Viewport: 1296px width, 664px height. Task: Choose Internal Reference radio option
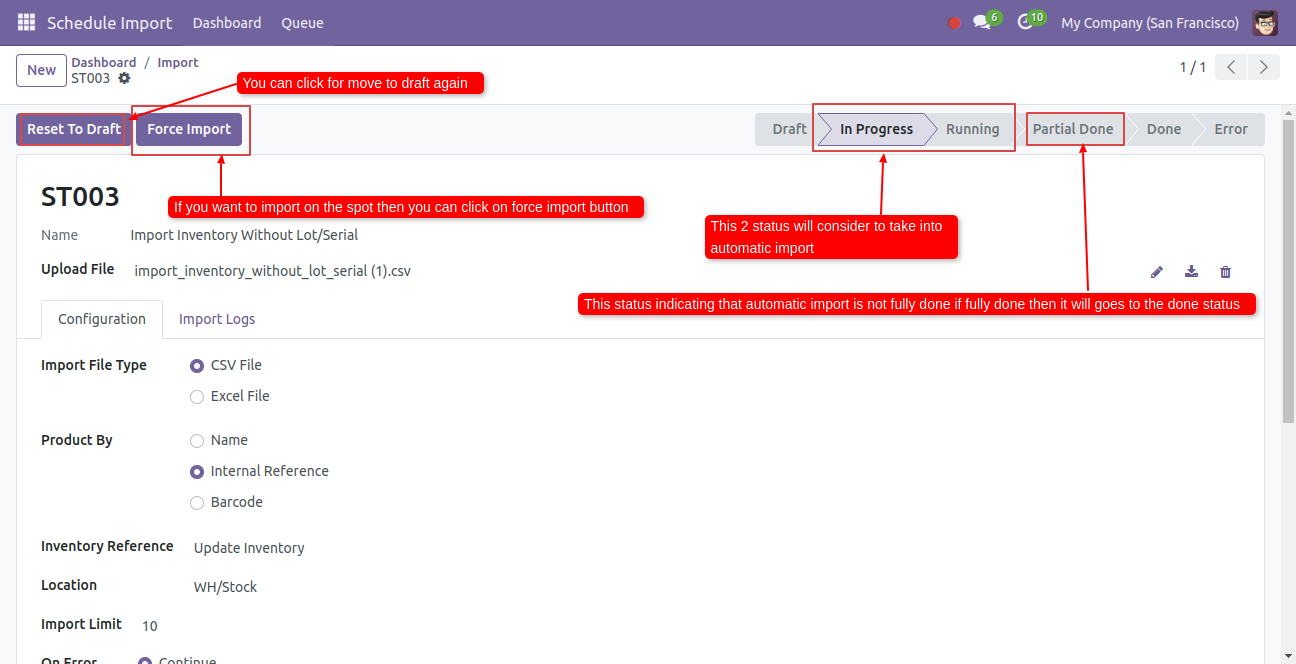(197, 472)
